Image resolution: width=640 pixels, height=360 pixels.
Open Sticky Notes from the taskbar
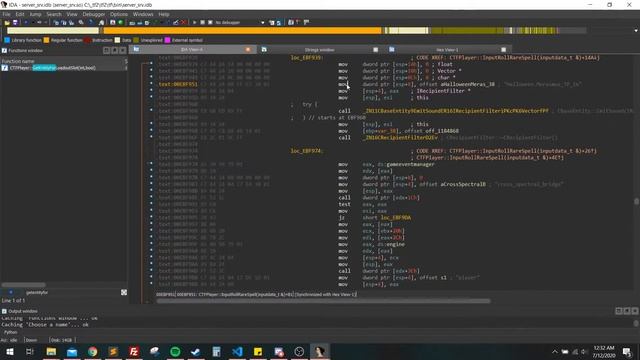tap(258, 351)
